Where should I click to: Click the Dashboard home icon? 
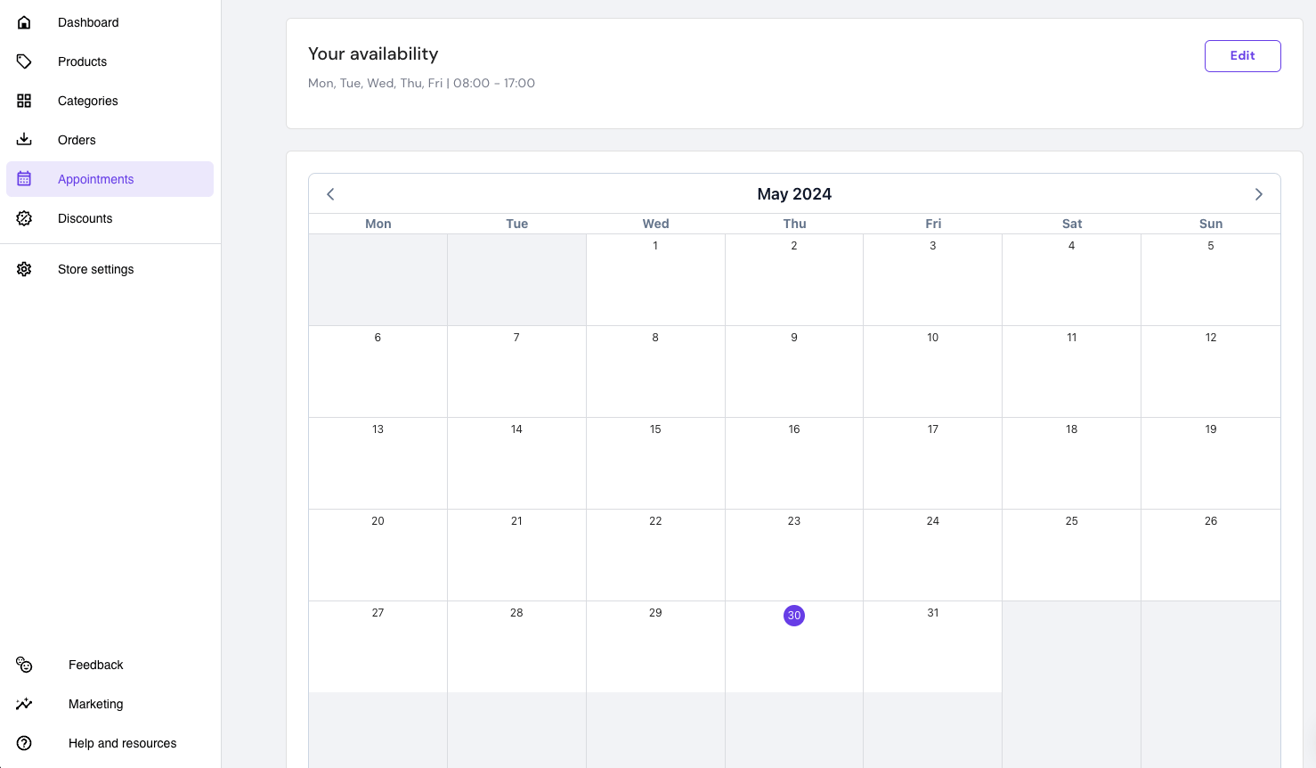pyautogui.click(x=24, y=22)
